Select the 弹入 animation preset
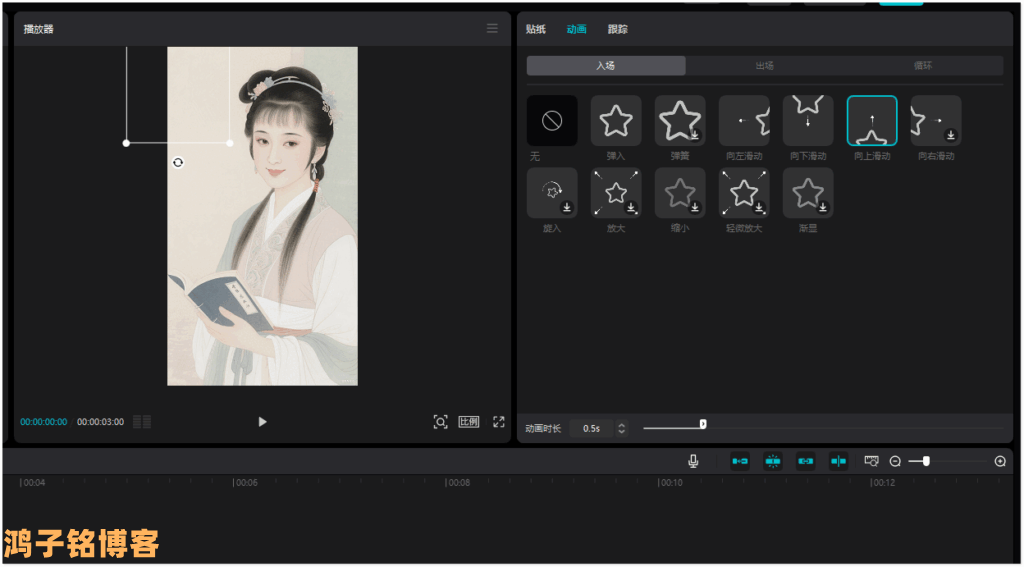 point(616,121)
